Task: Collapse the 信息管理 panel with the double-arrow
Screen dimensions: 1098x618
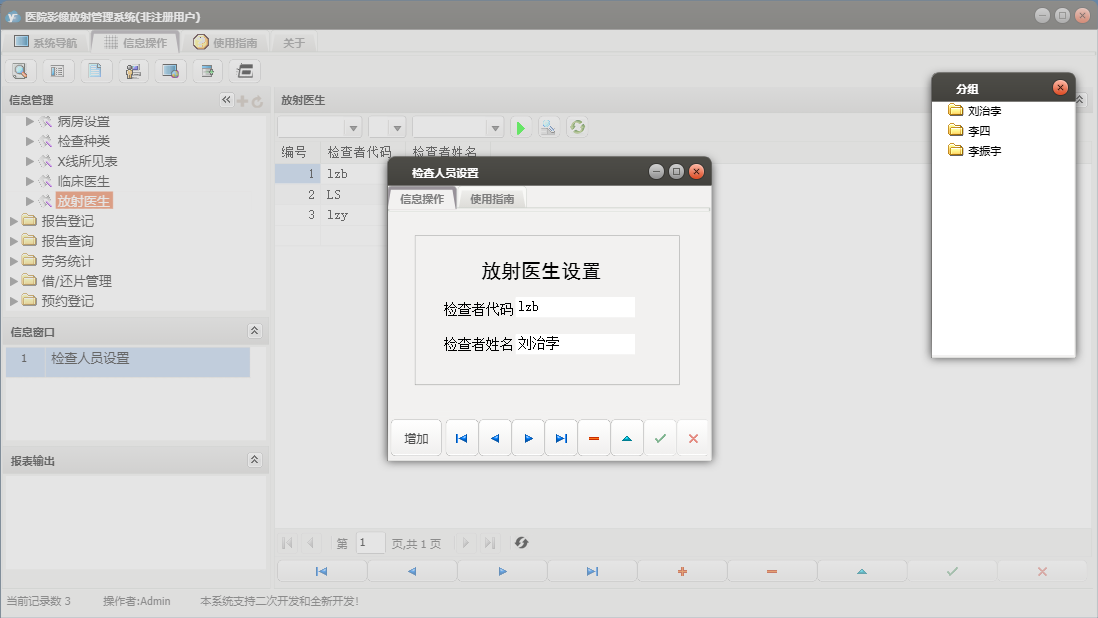Action: pyautogui.click(x=227, y=99)
